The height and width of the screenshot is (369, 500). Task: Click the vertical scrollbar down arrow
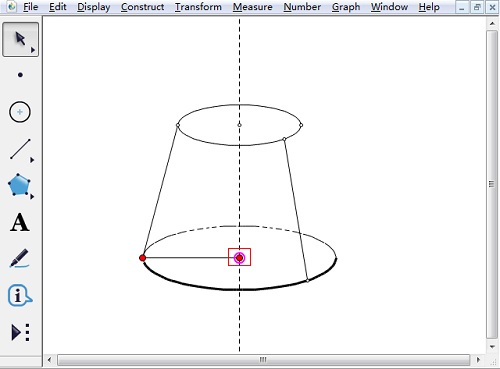click(492, 347)
